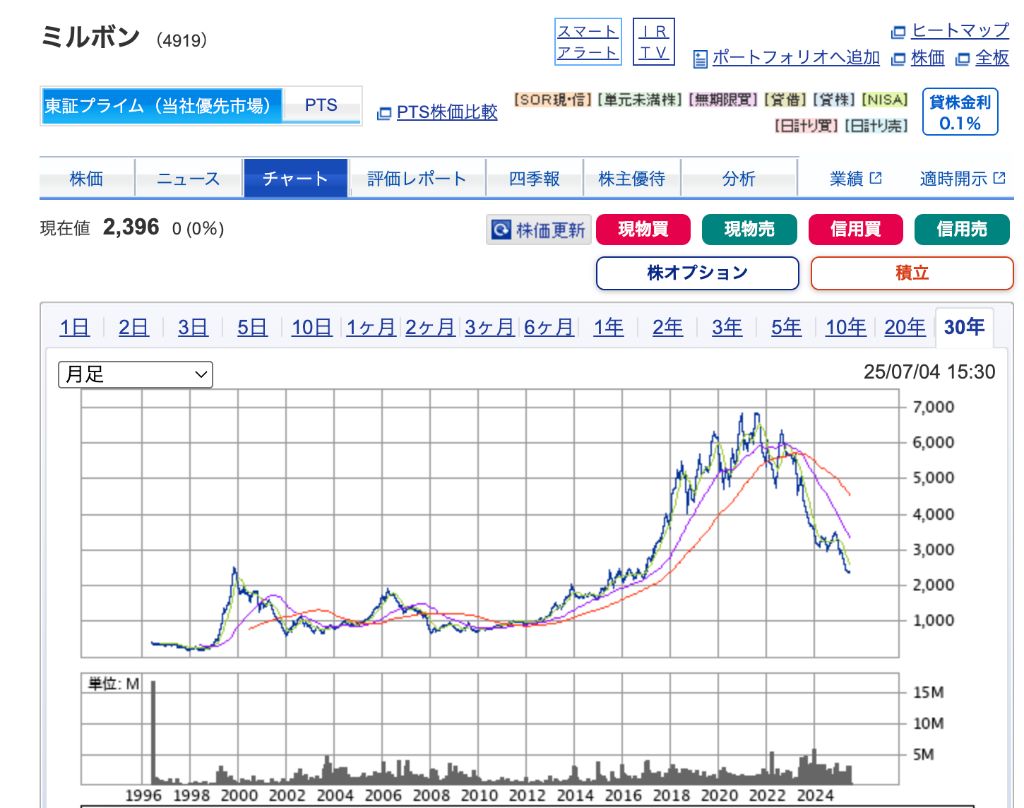Select the 5年 chart range

[786, 327]
